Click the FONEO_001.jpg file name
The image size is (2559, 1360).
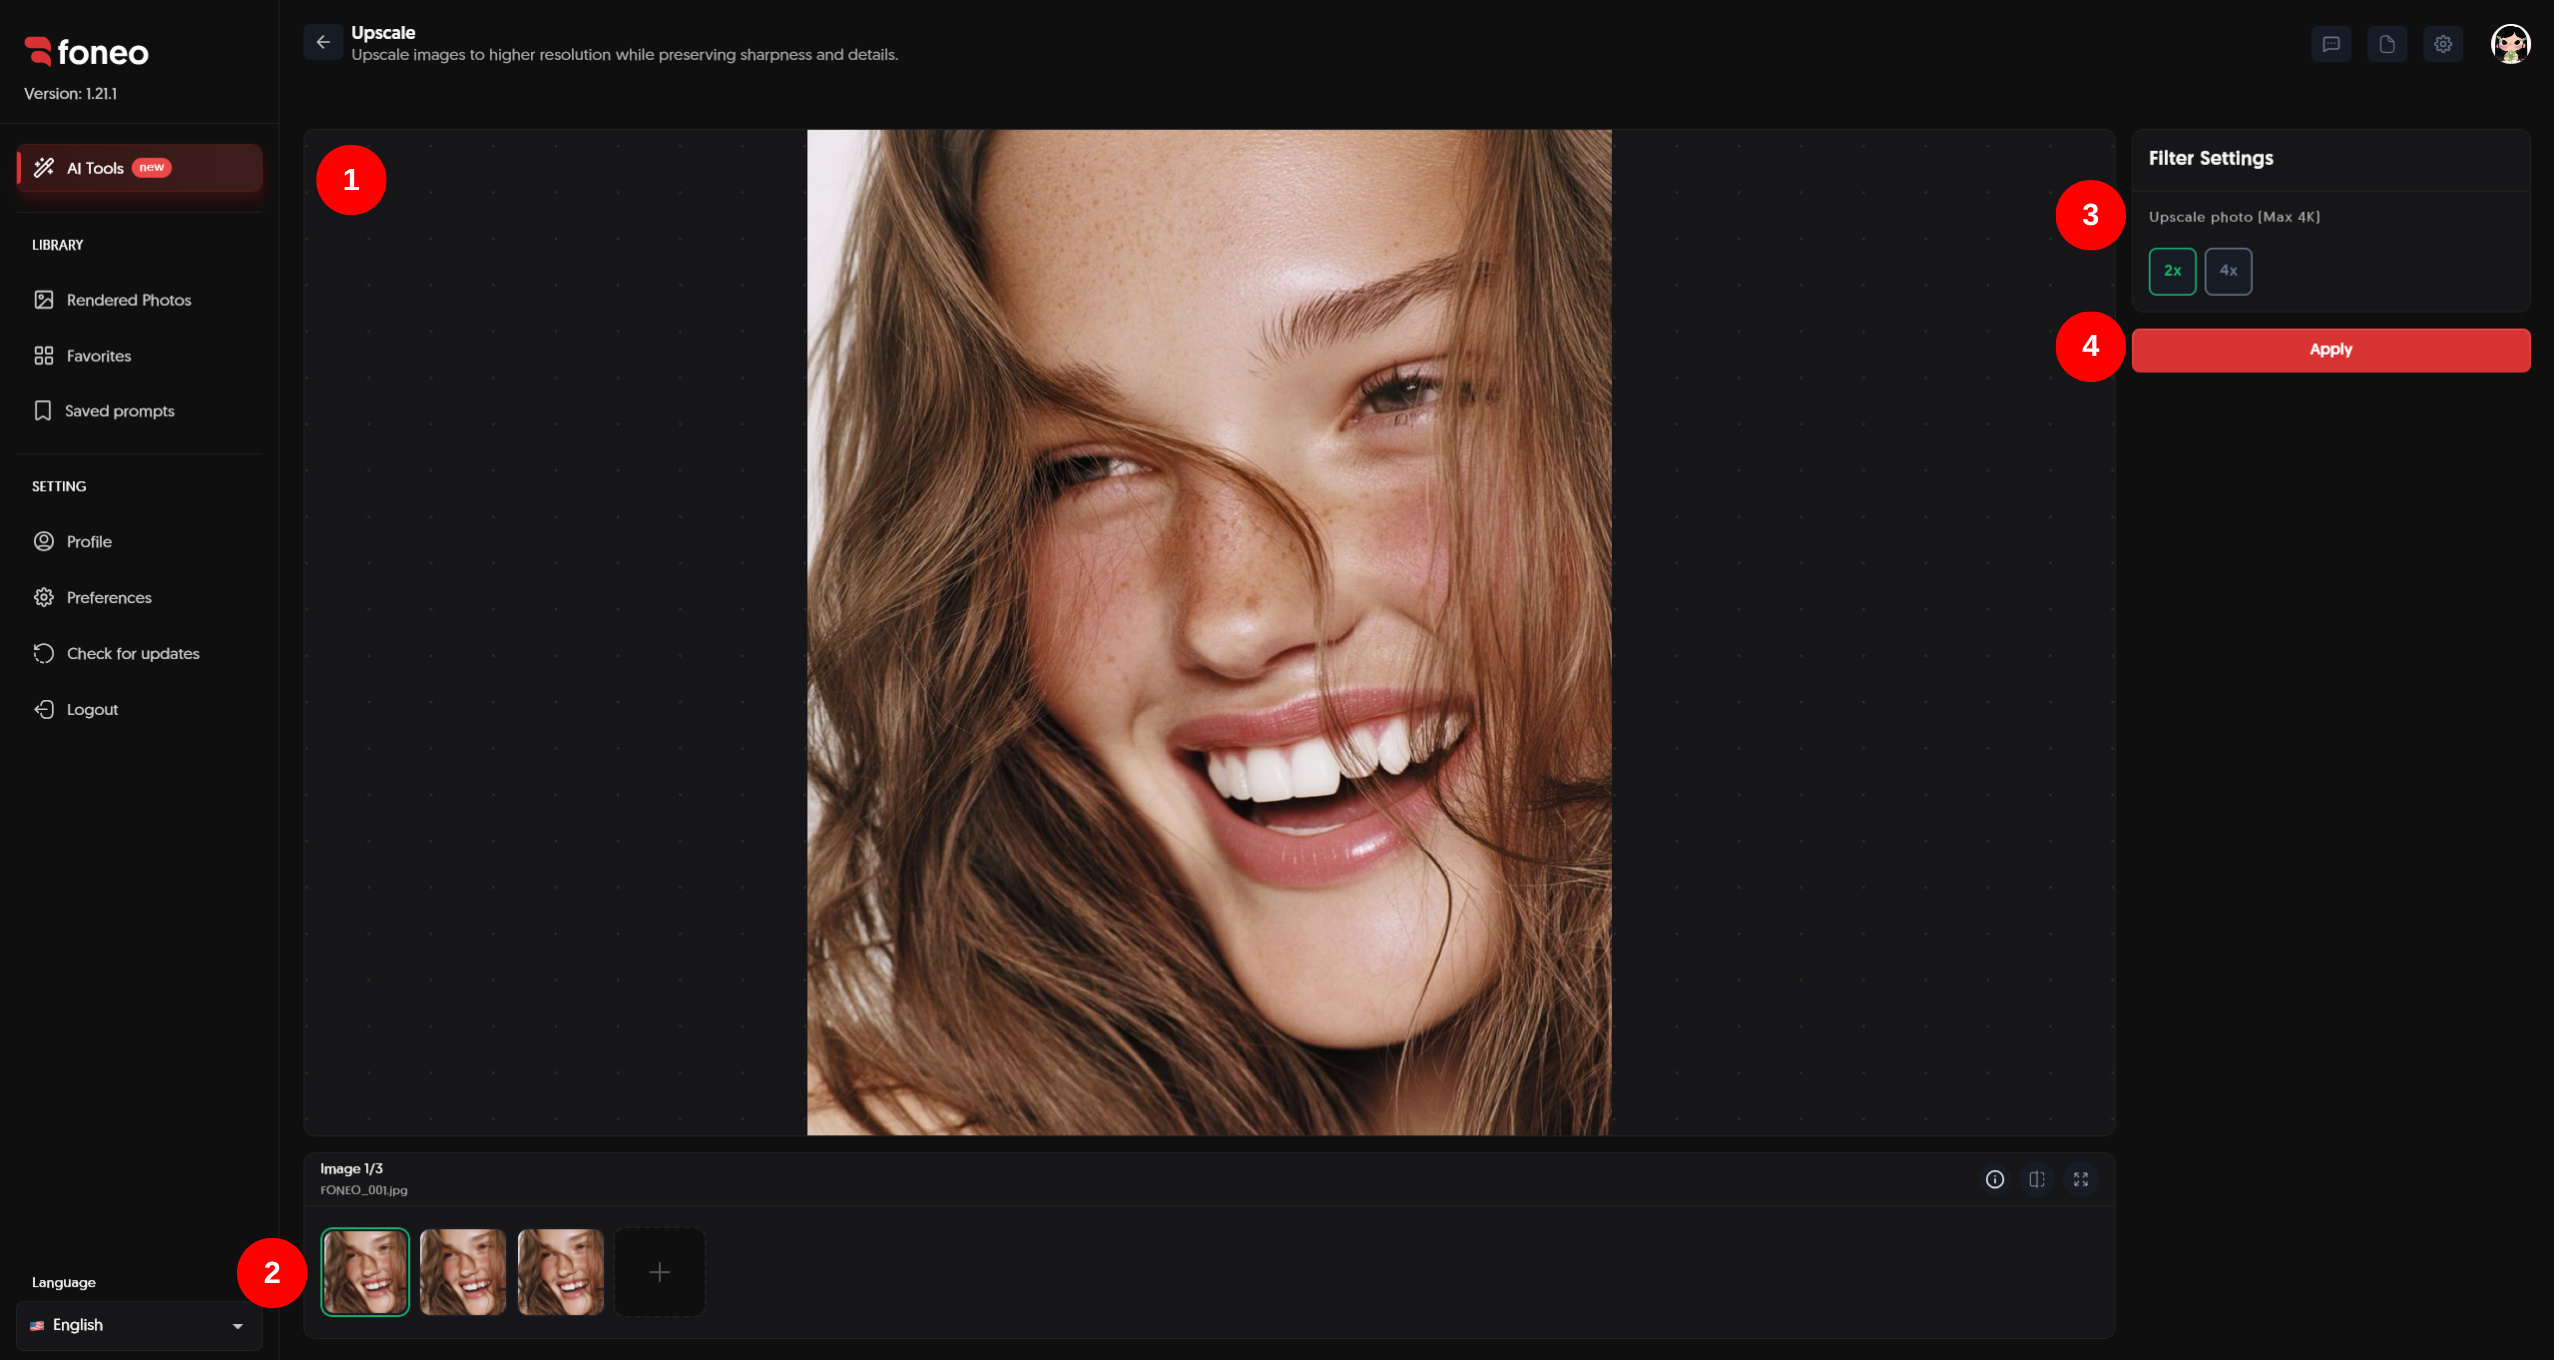(364, 1192)
